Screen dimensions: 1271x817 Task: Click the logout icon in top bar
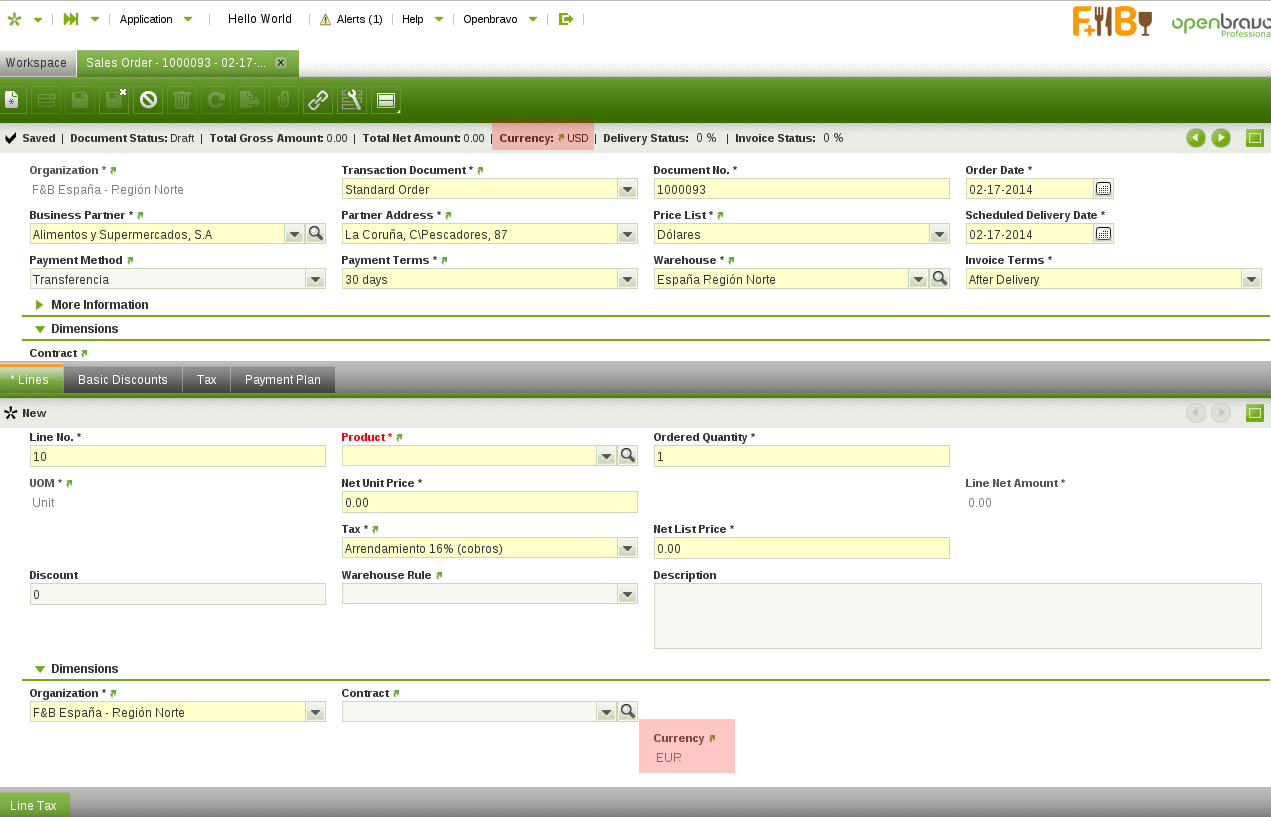tap(565, 19)
